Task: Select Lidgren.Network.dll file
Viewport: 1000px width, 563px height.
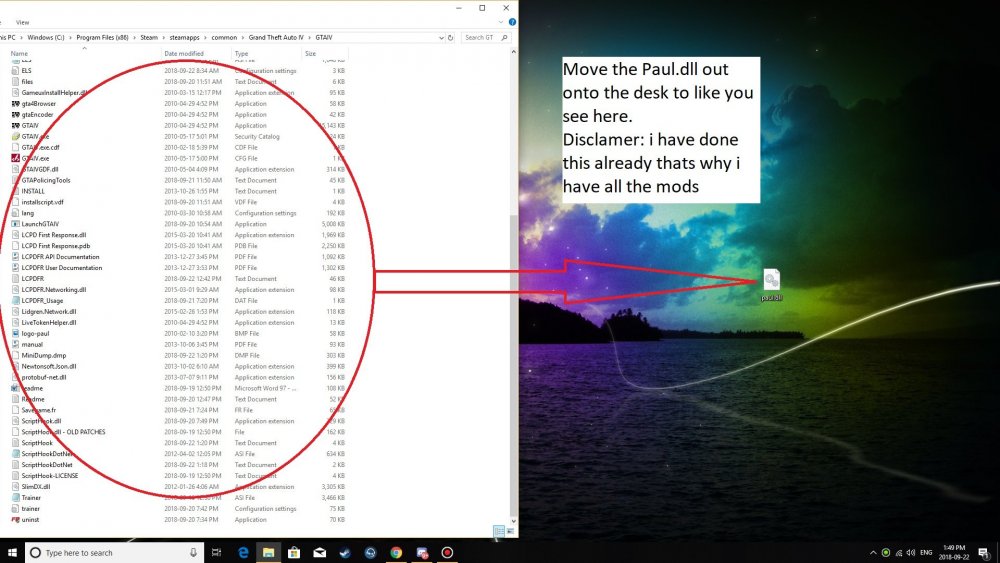Action: tap(48, 312)
